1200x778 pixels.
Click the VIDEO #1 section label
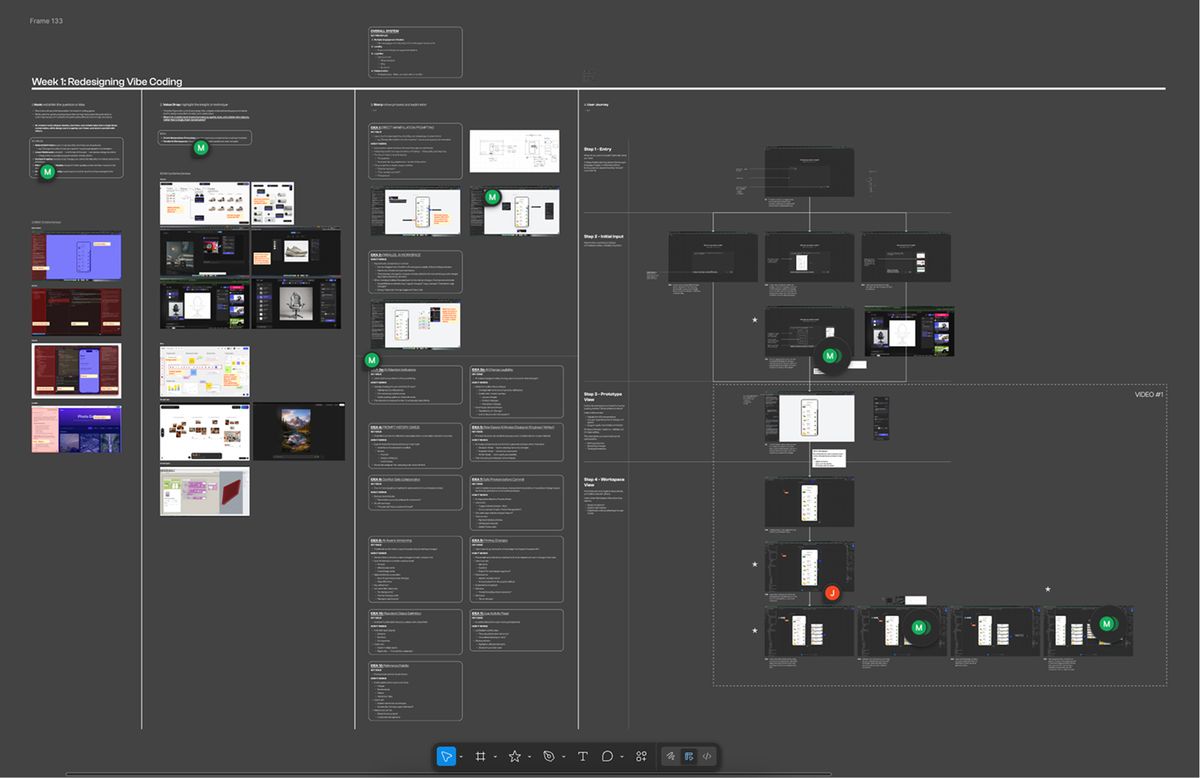click(1148, 394)
